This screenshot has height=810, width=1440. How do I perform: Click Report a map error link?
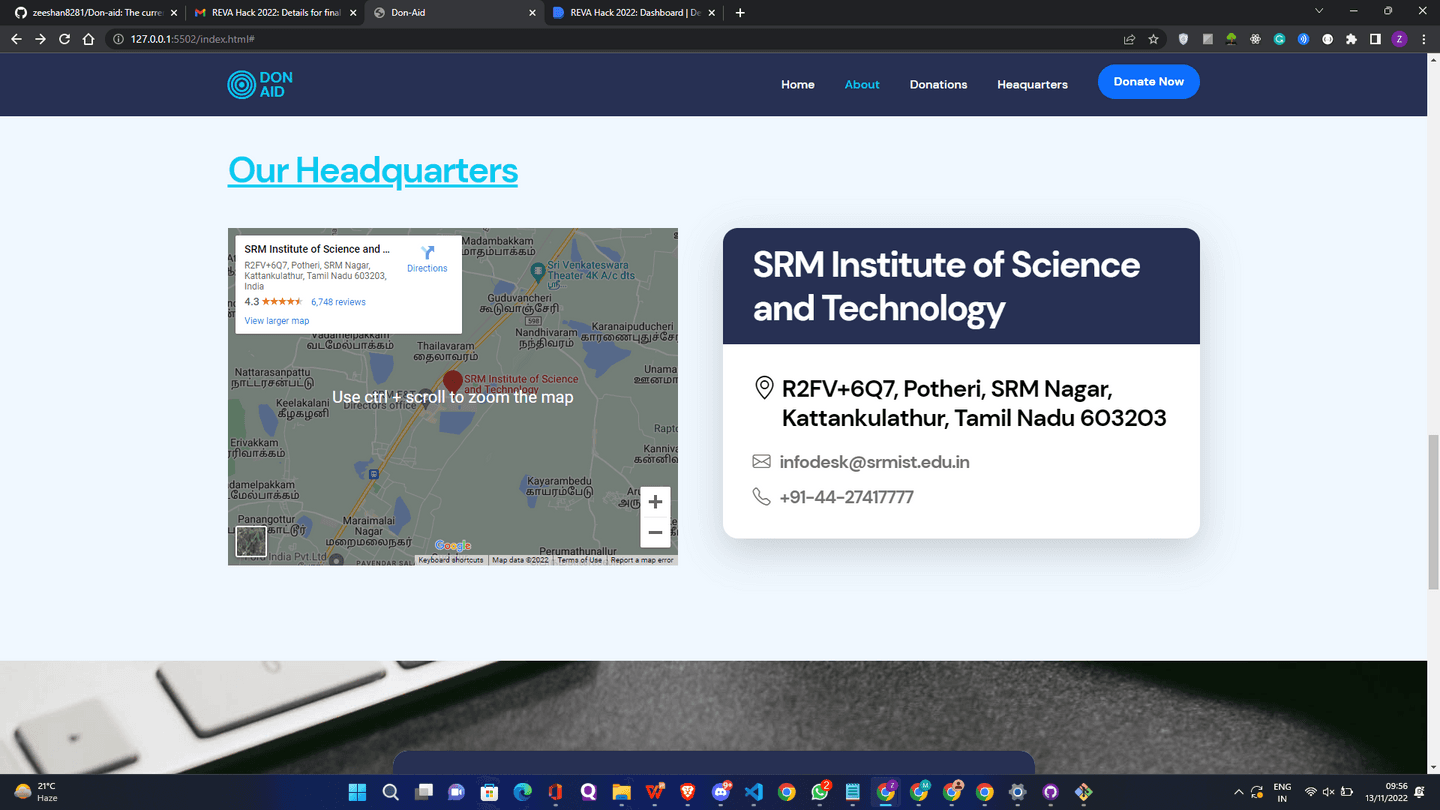click(642, 560)
